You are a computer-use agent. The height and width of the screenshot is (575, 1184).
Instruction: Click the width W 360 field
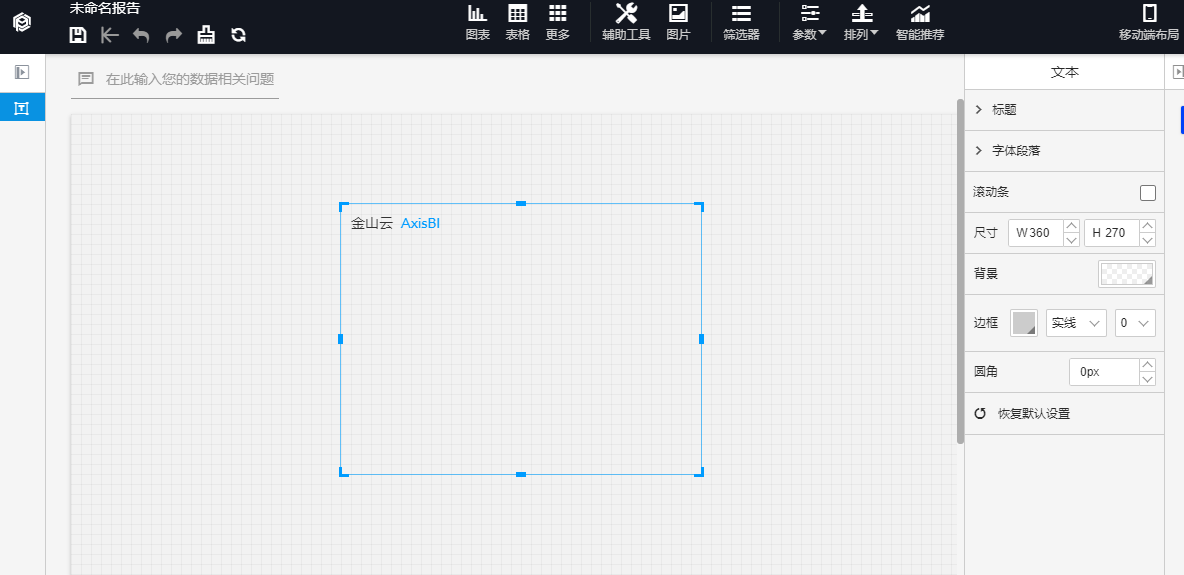(1035, 233)
